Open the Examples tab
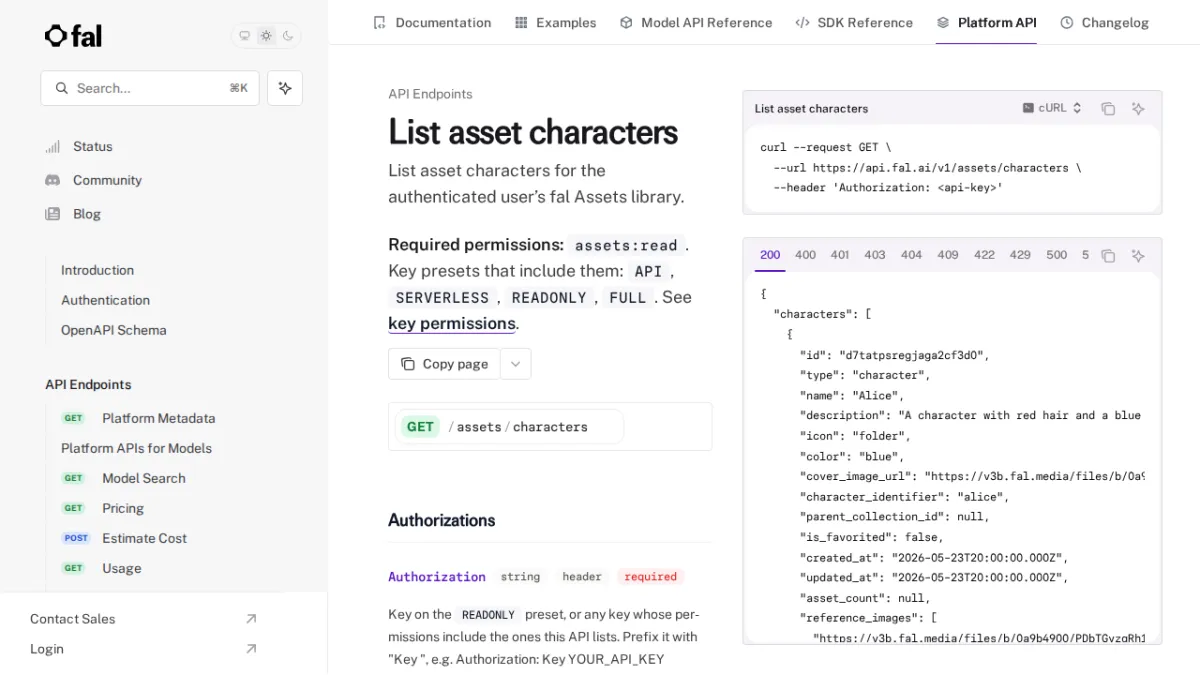 click(555, 22)
